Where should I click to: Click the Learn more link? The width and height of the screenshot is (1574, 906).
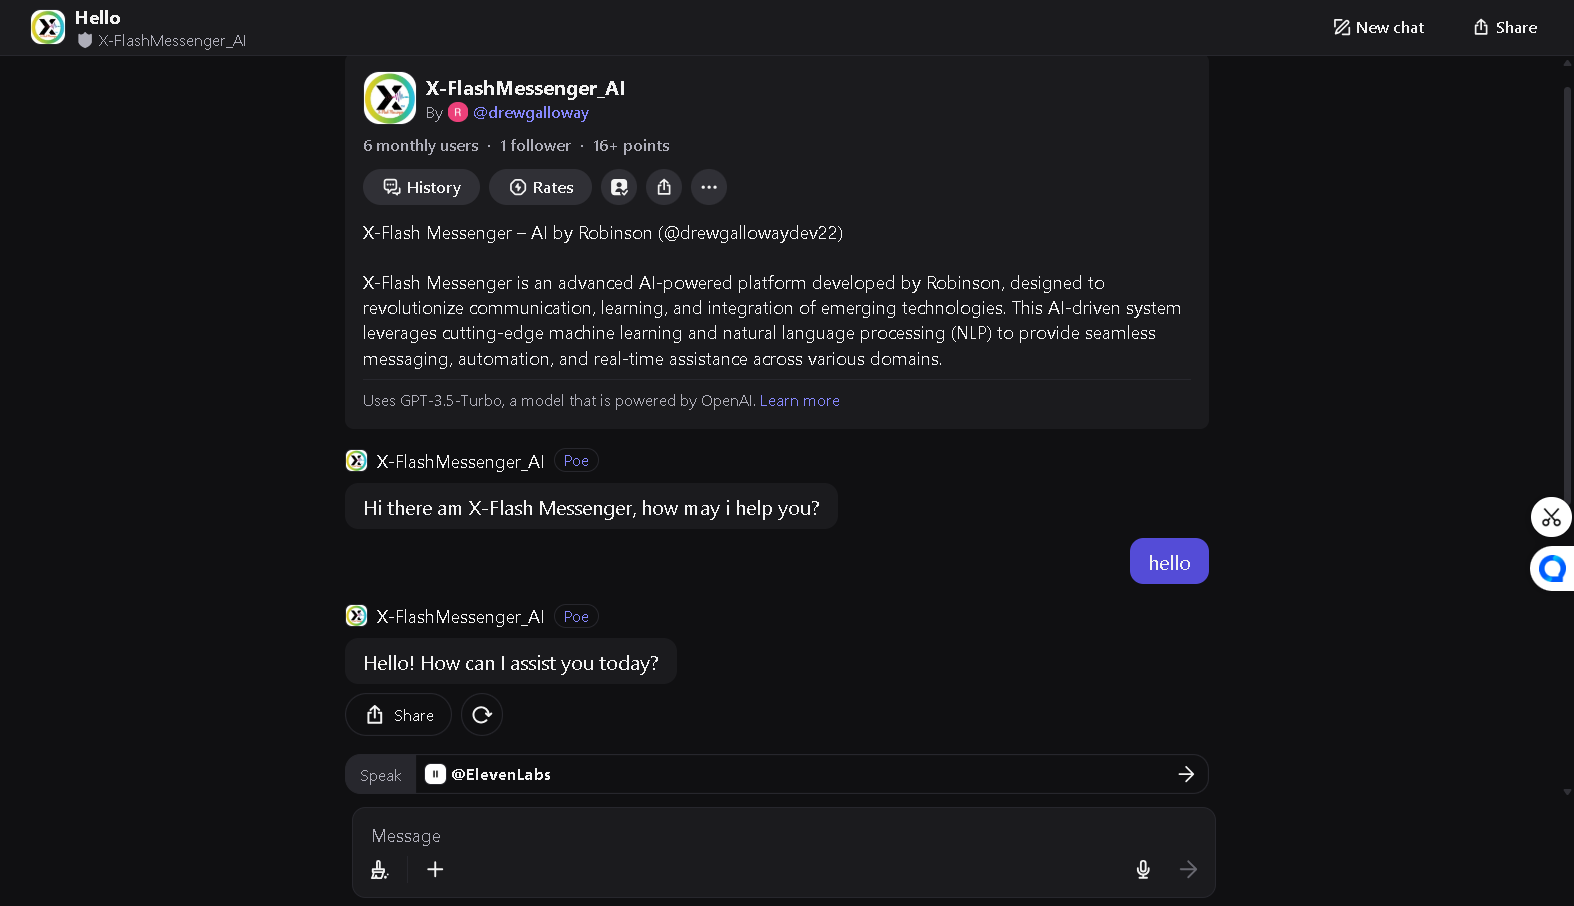(799, 401)
